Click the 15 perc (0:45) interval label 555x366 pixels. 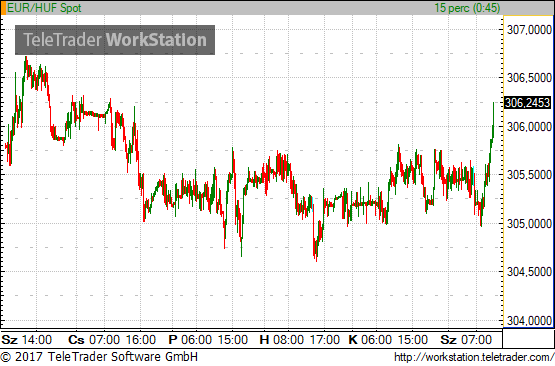click(467, 8)
